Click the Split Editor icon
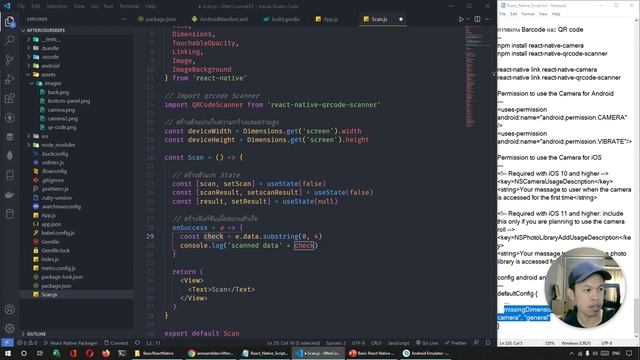The image size is (640, 360). 477,19
